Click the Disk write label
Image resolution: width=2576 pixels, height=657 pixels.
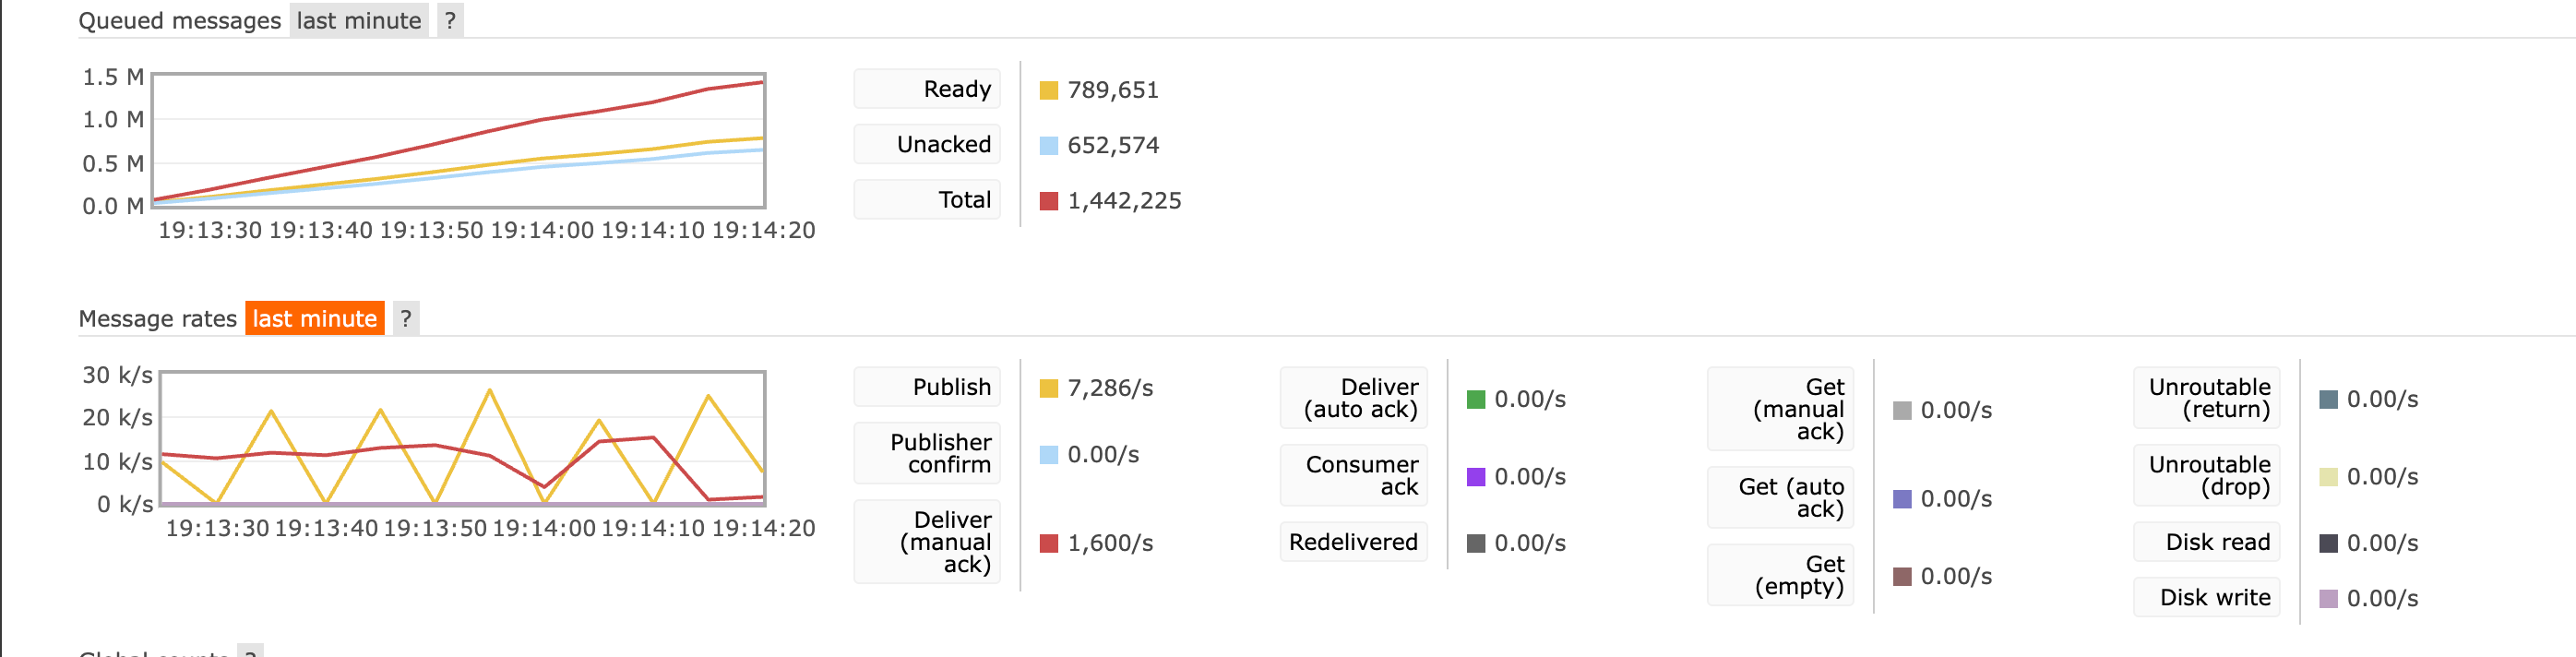pos(2206,597)
